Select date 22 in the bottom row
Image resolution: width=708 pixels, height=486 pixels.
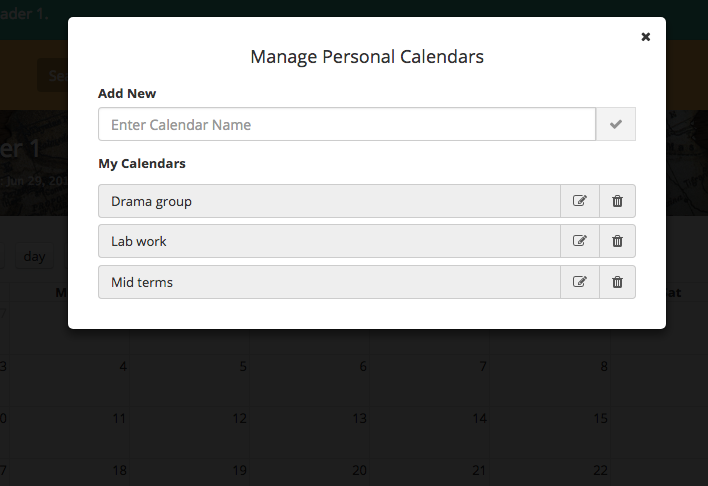pyautogui.click(x=600, y=470)
